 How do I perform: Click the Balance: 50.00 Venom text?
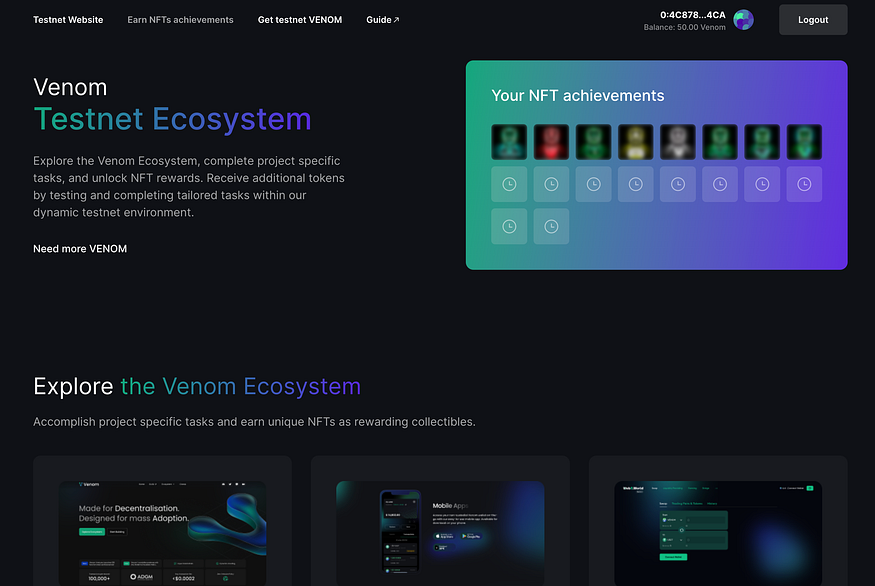coord(685,27)
